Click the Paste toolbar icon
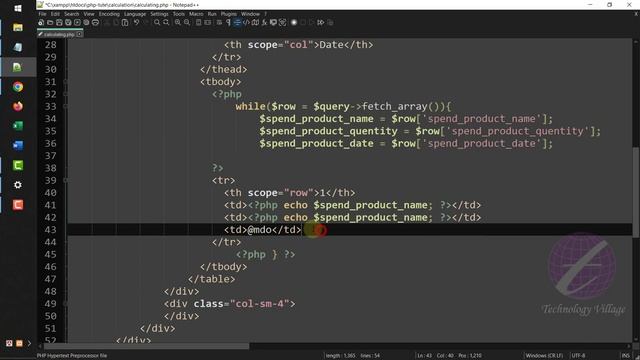The width and height of the screenshot is (640, 360). pyautogui.click(x=125, y=22)
